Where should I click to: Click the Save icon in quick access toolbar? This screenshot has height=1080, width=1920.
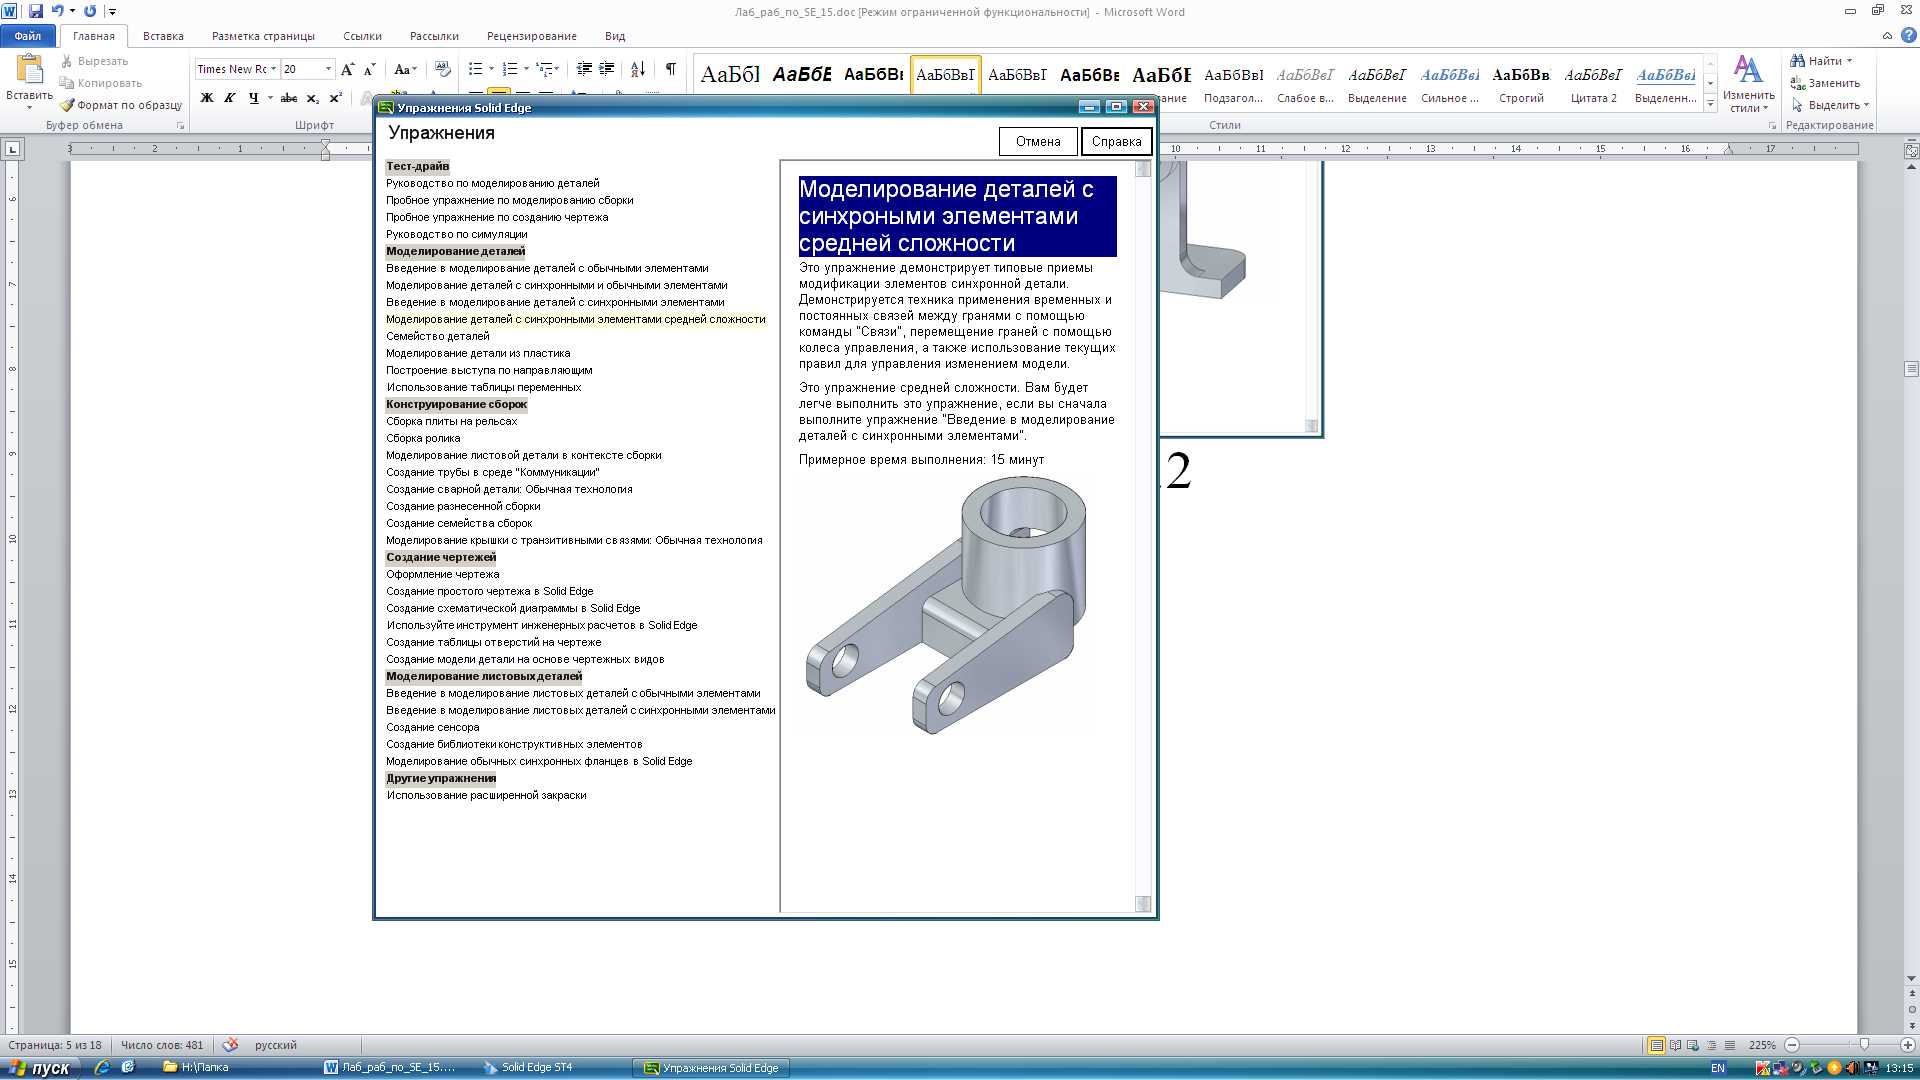(x=36, y=11)
